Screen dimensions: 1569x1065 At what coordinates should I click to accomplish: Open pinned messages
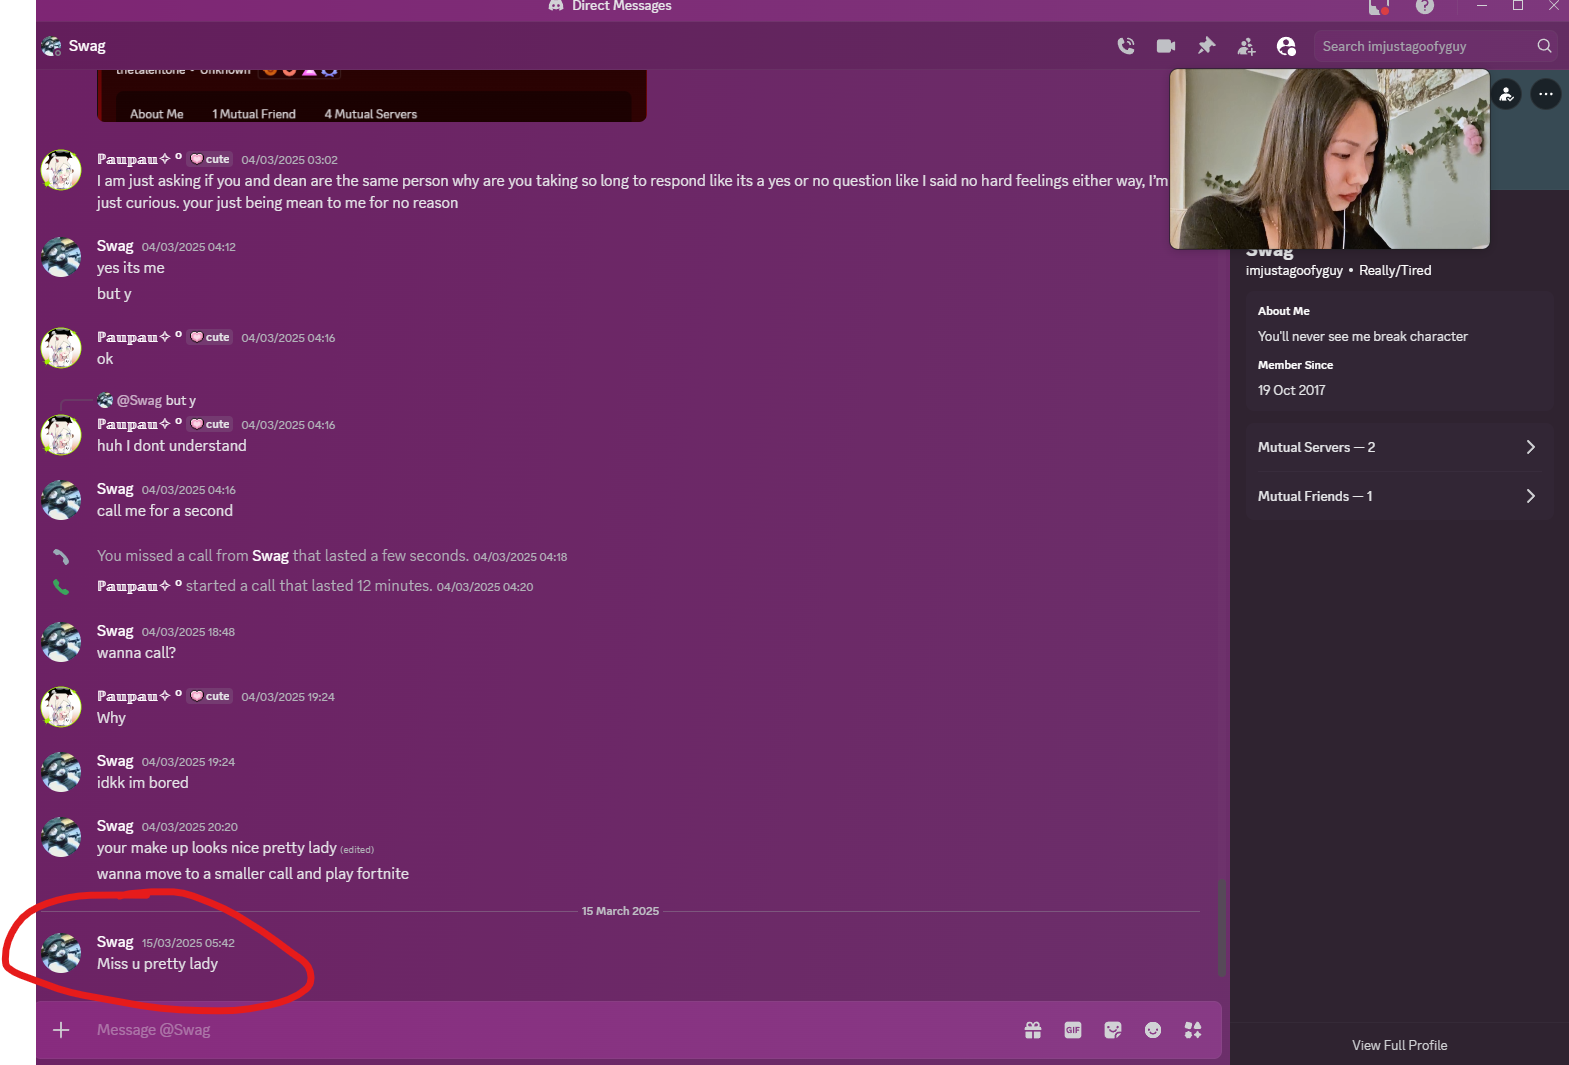[1206, 46]
